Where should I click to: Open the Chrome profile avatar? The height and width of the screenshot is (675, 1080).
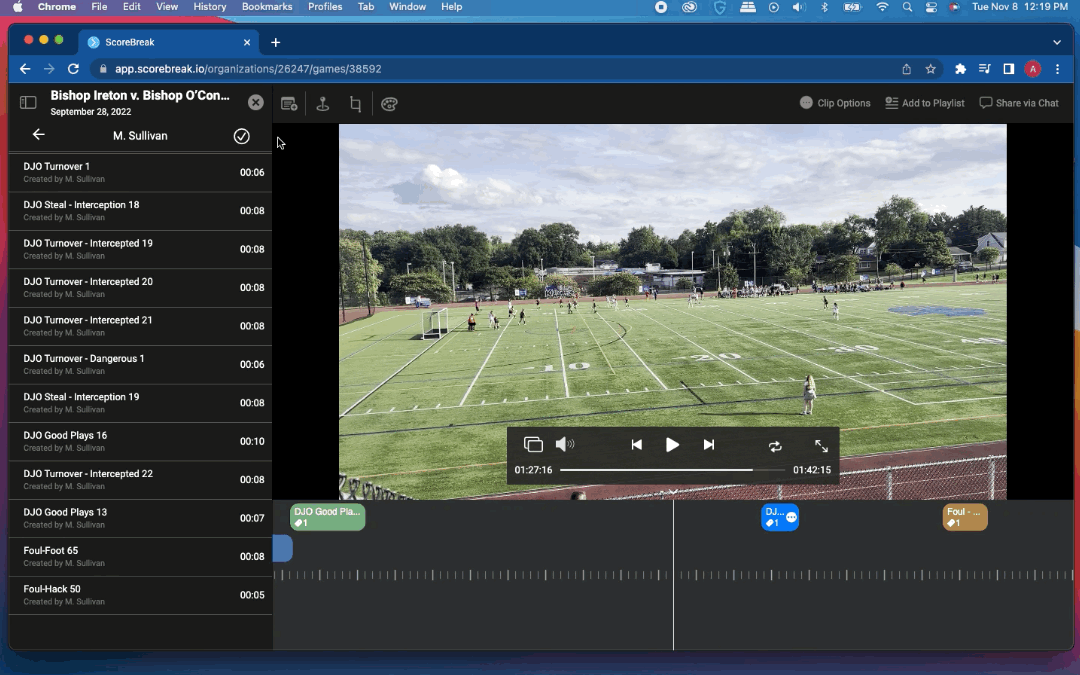pos(1032,69)
